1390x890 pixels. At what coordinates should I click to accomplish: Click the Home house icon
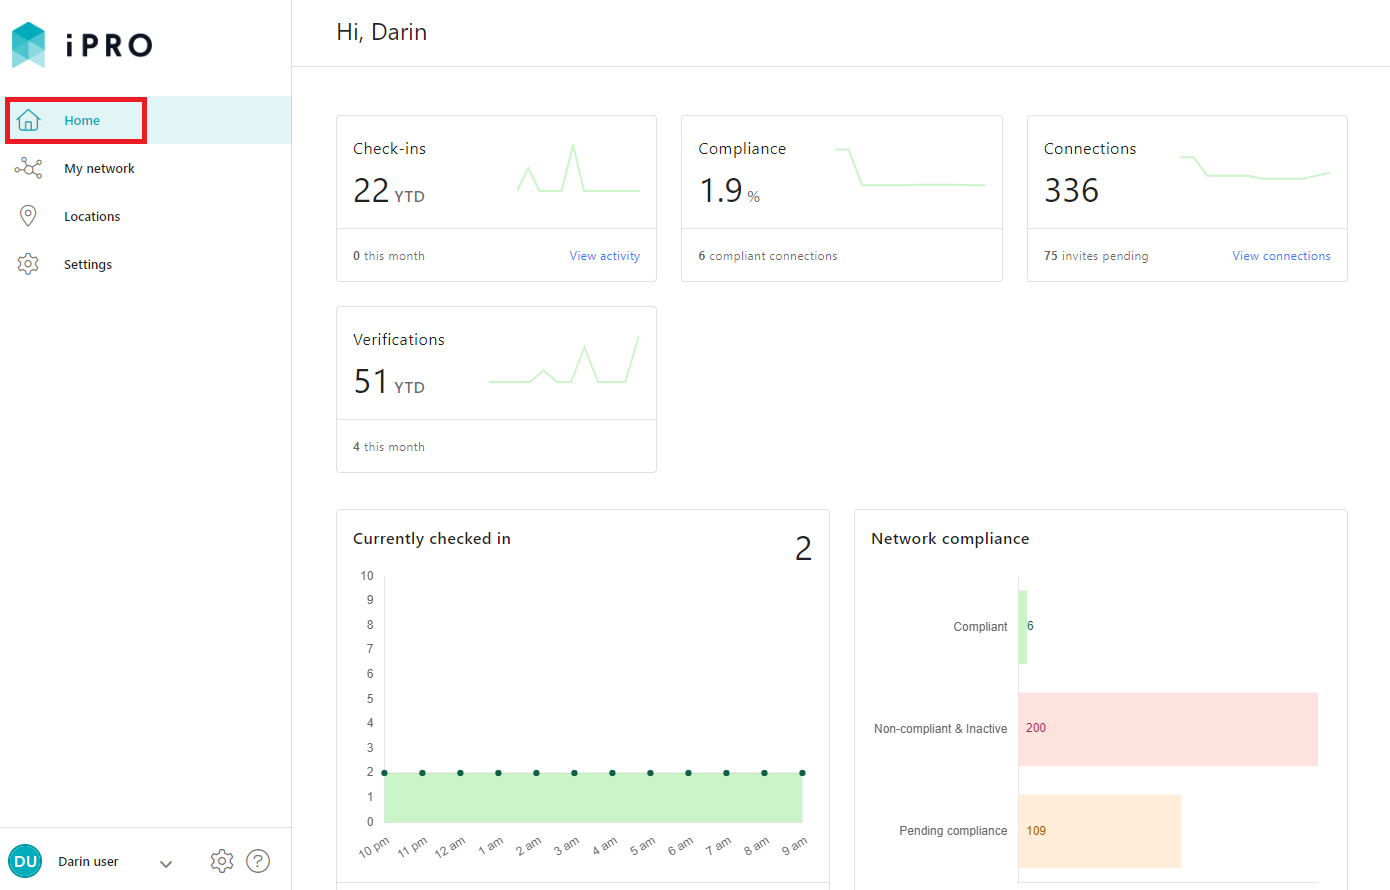pos(28,120)
